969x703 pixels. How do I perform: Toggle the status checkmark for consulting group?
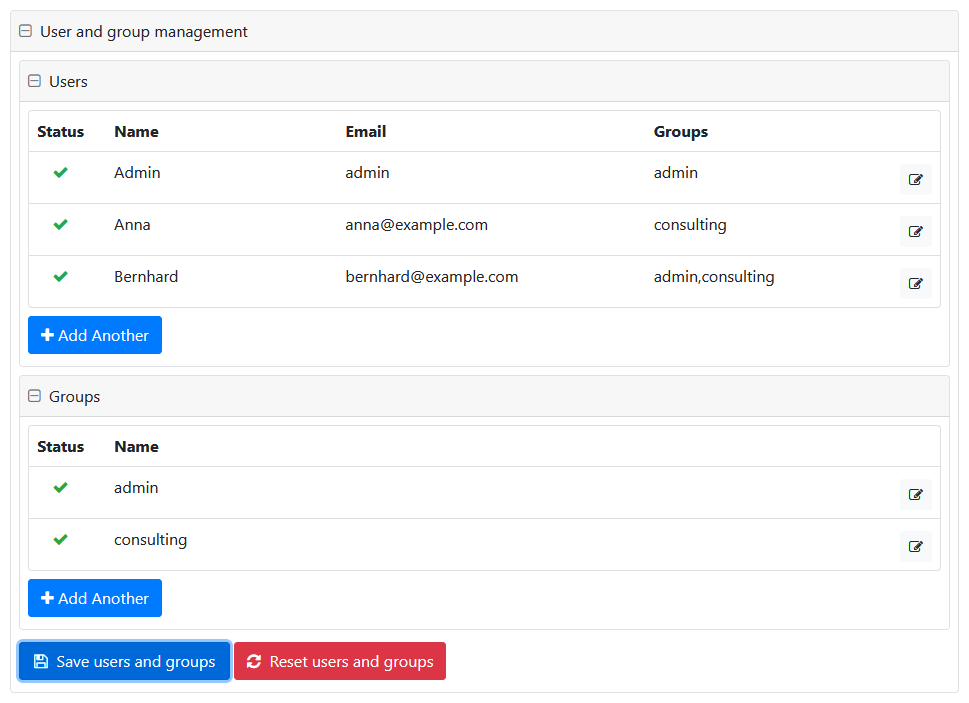click(60, 539)
